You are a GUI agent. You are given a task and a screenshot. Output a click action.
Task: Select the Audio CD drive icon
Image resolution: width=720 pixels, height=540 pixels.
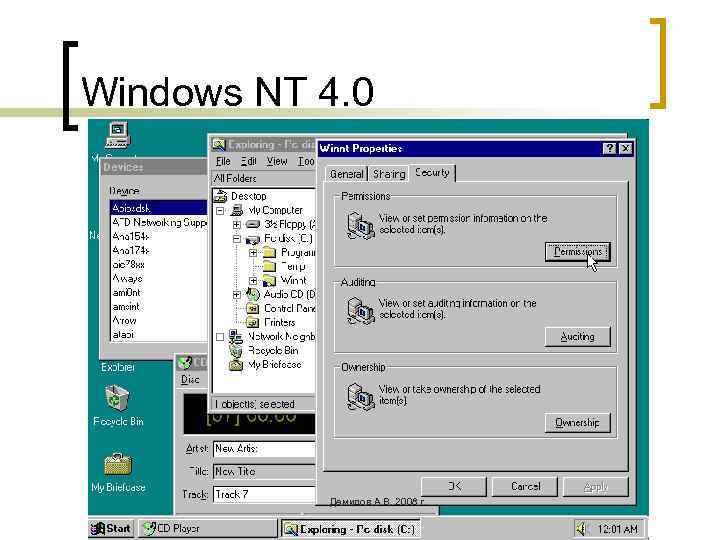253,294
